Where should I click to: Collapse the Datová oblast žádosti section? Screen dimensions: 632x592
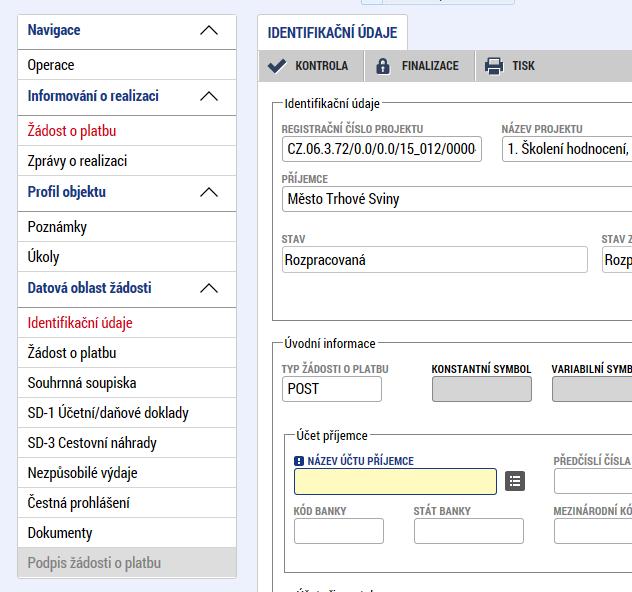pyautogui.click(x=209, y=288)
